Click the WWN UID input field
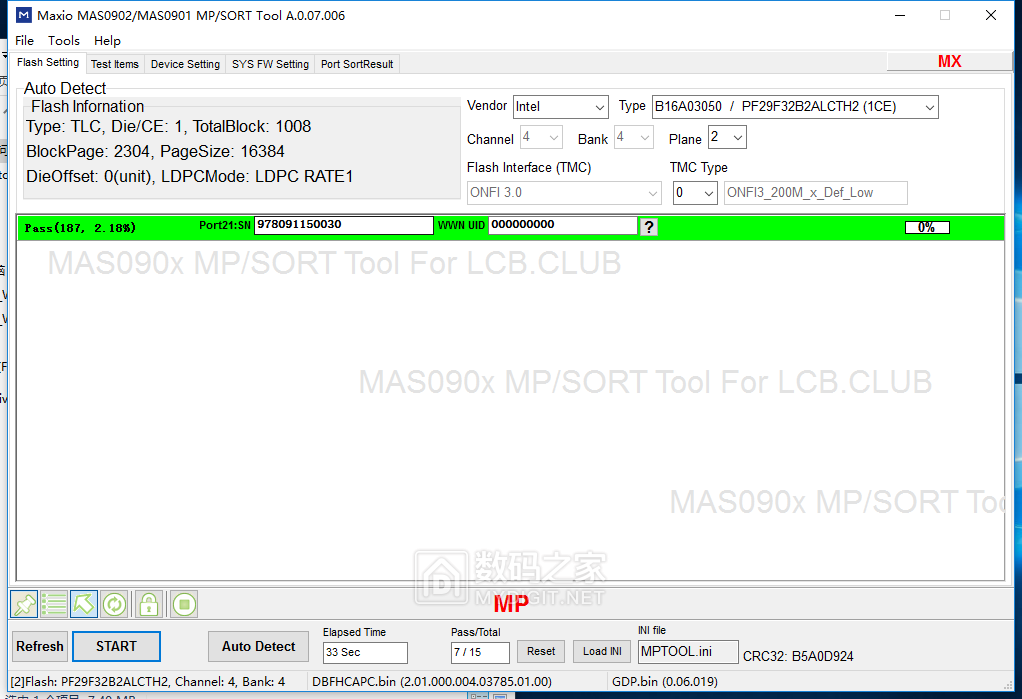1022x699 pixels. pyautogui.click(x=563, y=225)
